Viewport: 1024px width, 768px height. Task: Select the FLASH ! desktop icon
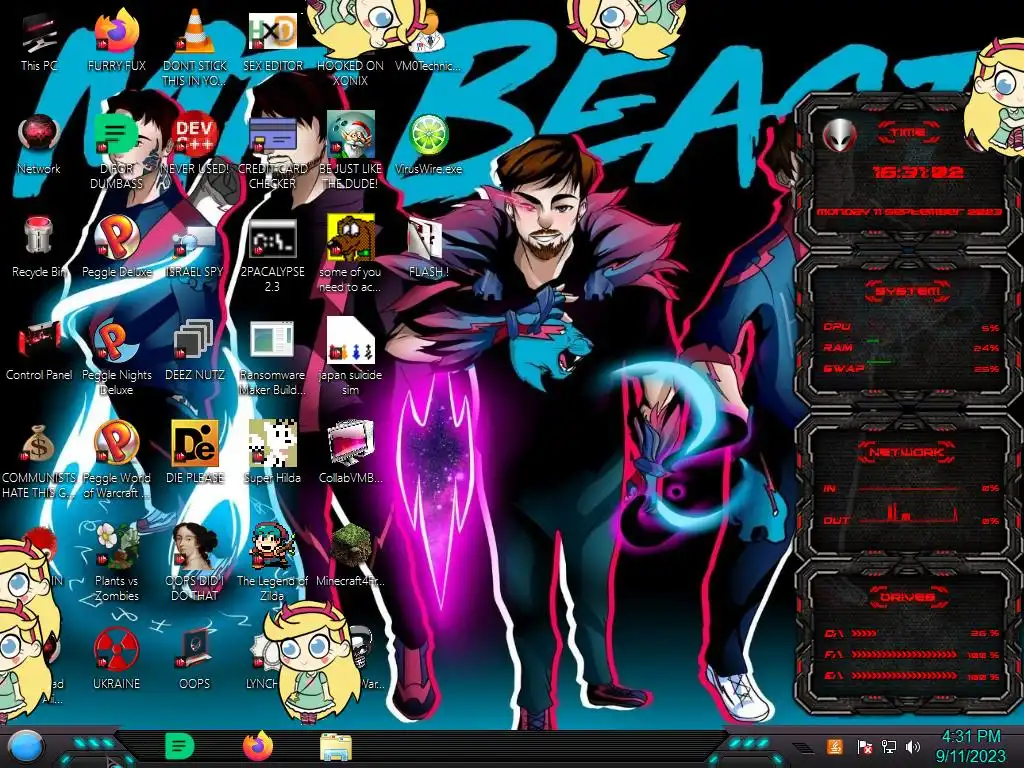(428, 248)
